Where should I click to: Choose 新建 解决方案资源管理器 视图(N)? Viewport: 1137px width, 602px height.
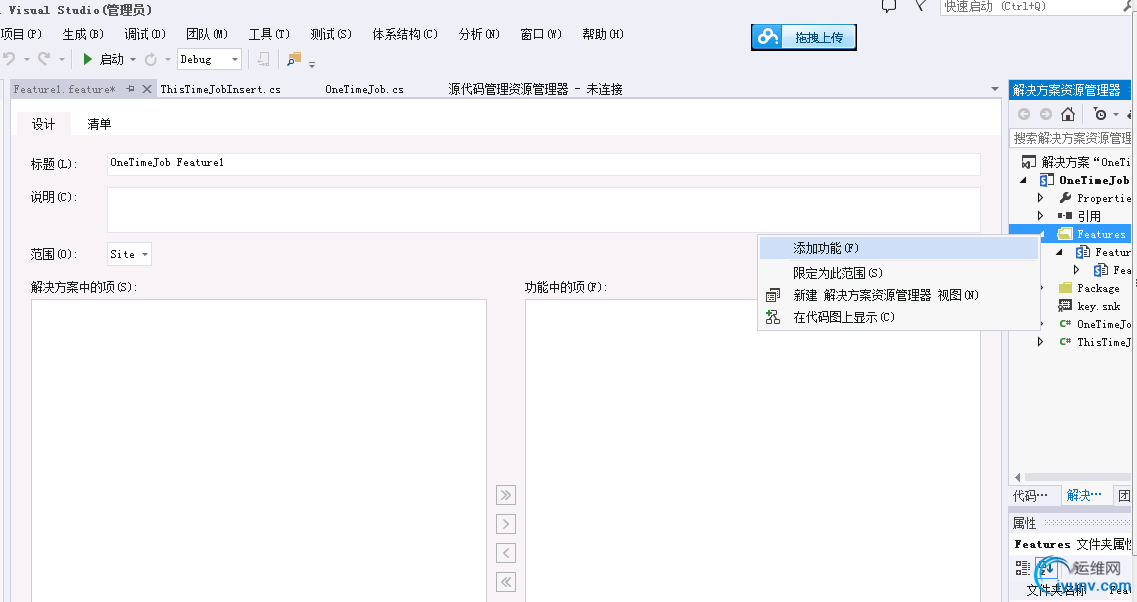[x=898, y=295]
